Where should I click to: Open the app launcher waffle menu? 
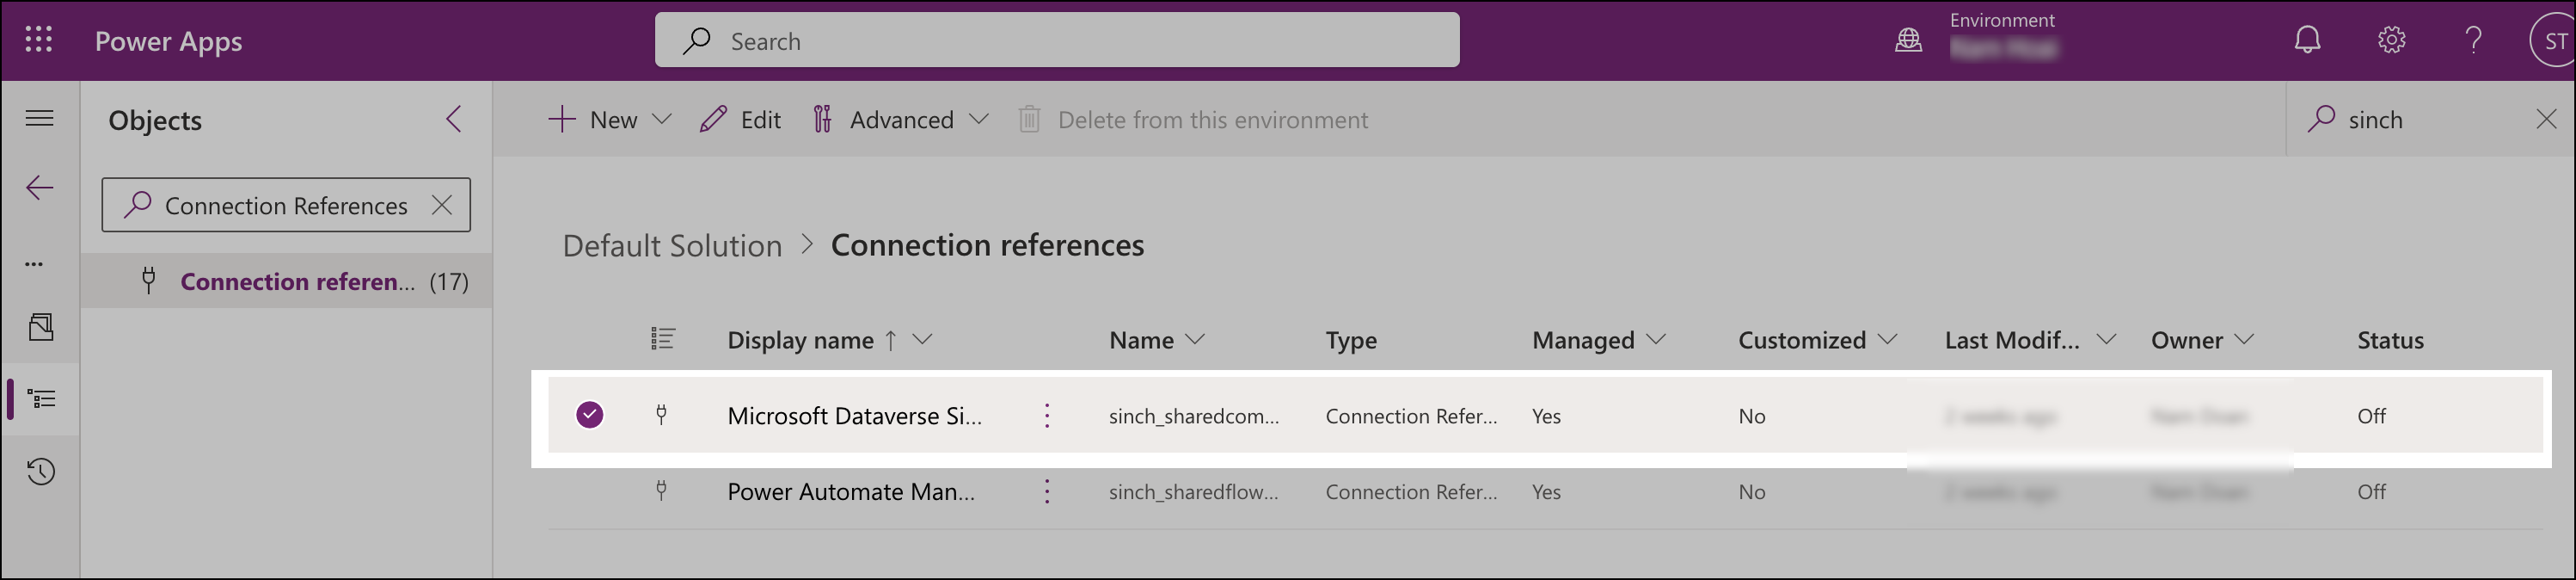pyautogui.click(x=38, y=40)
